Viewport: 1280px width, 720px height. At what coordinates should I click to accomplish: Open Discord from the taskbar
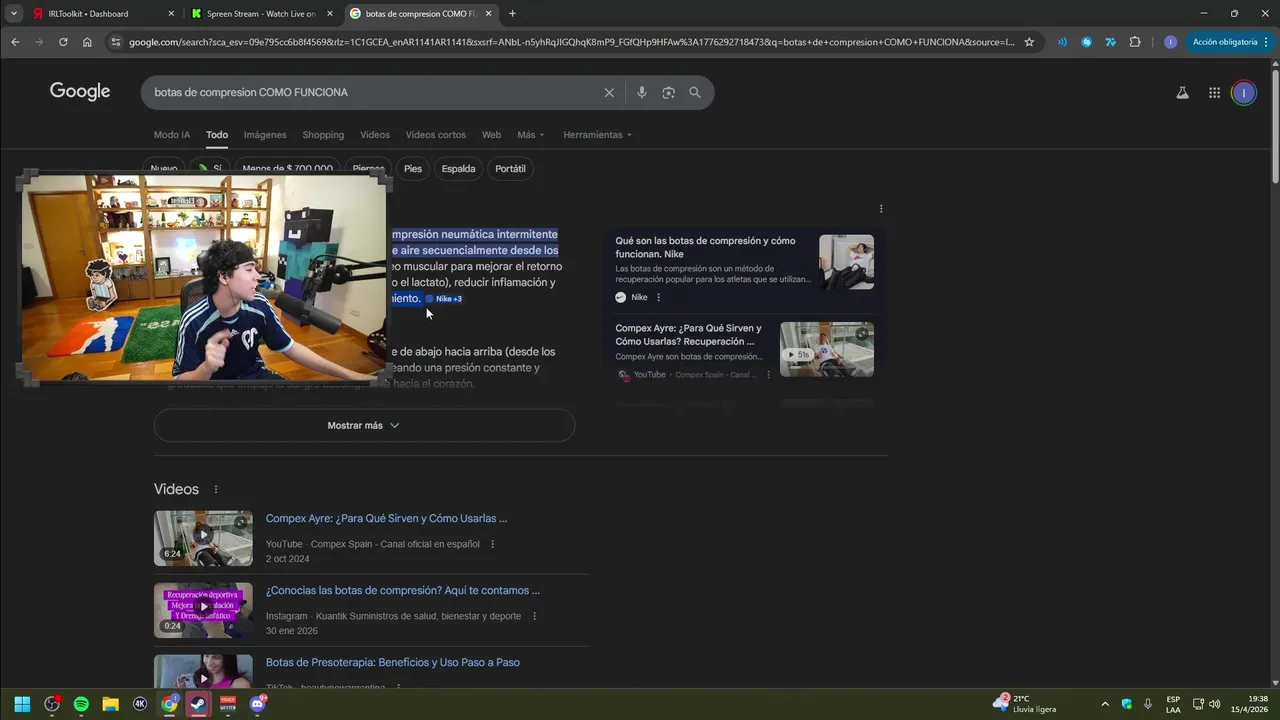(x=258, y=704)
